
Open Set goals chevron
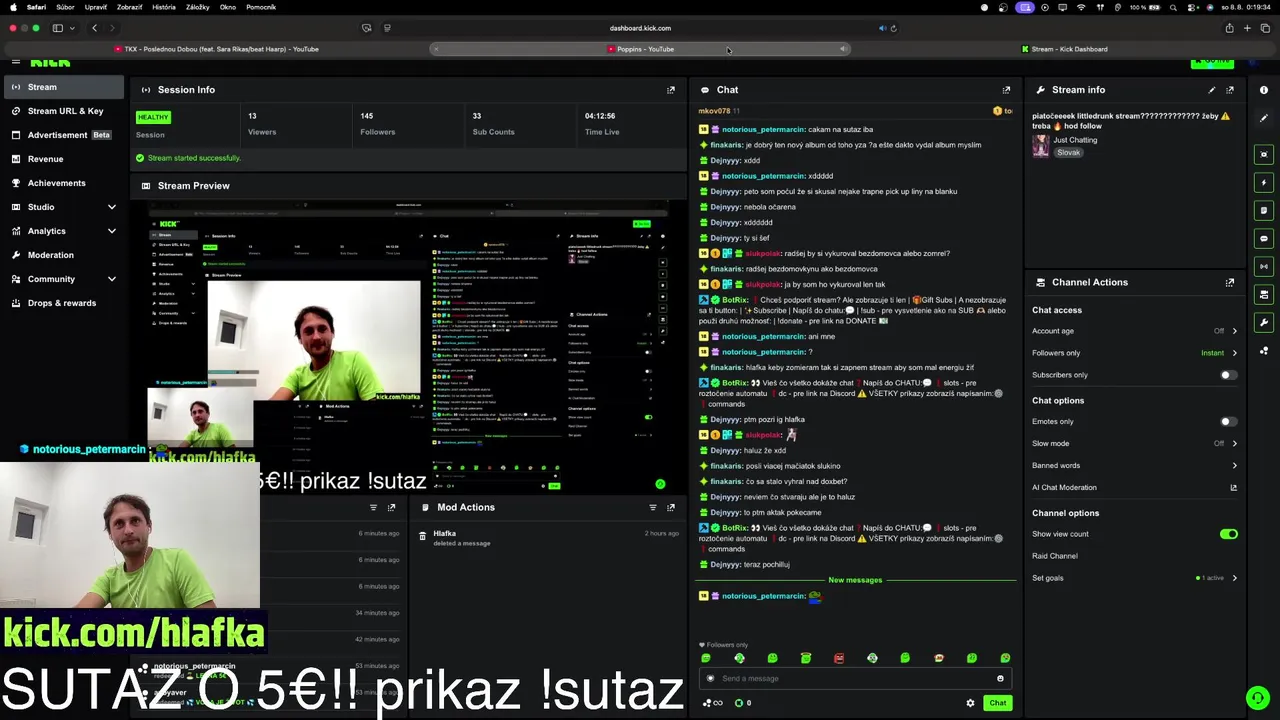click(1234, 578)
